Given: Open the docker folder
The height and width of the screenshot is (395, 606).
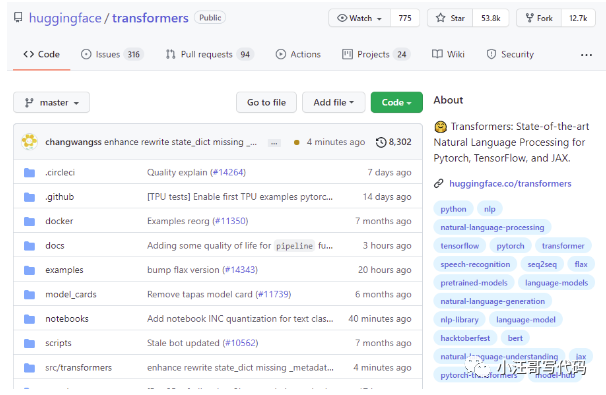Looking at the screenshot, I should click(59, 221).
